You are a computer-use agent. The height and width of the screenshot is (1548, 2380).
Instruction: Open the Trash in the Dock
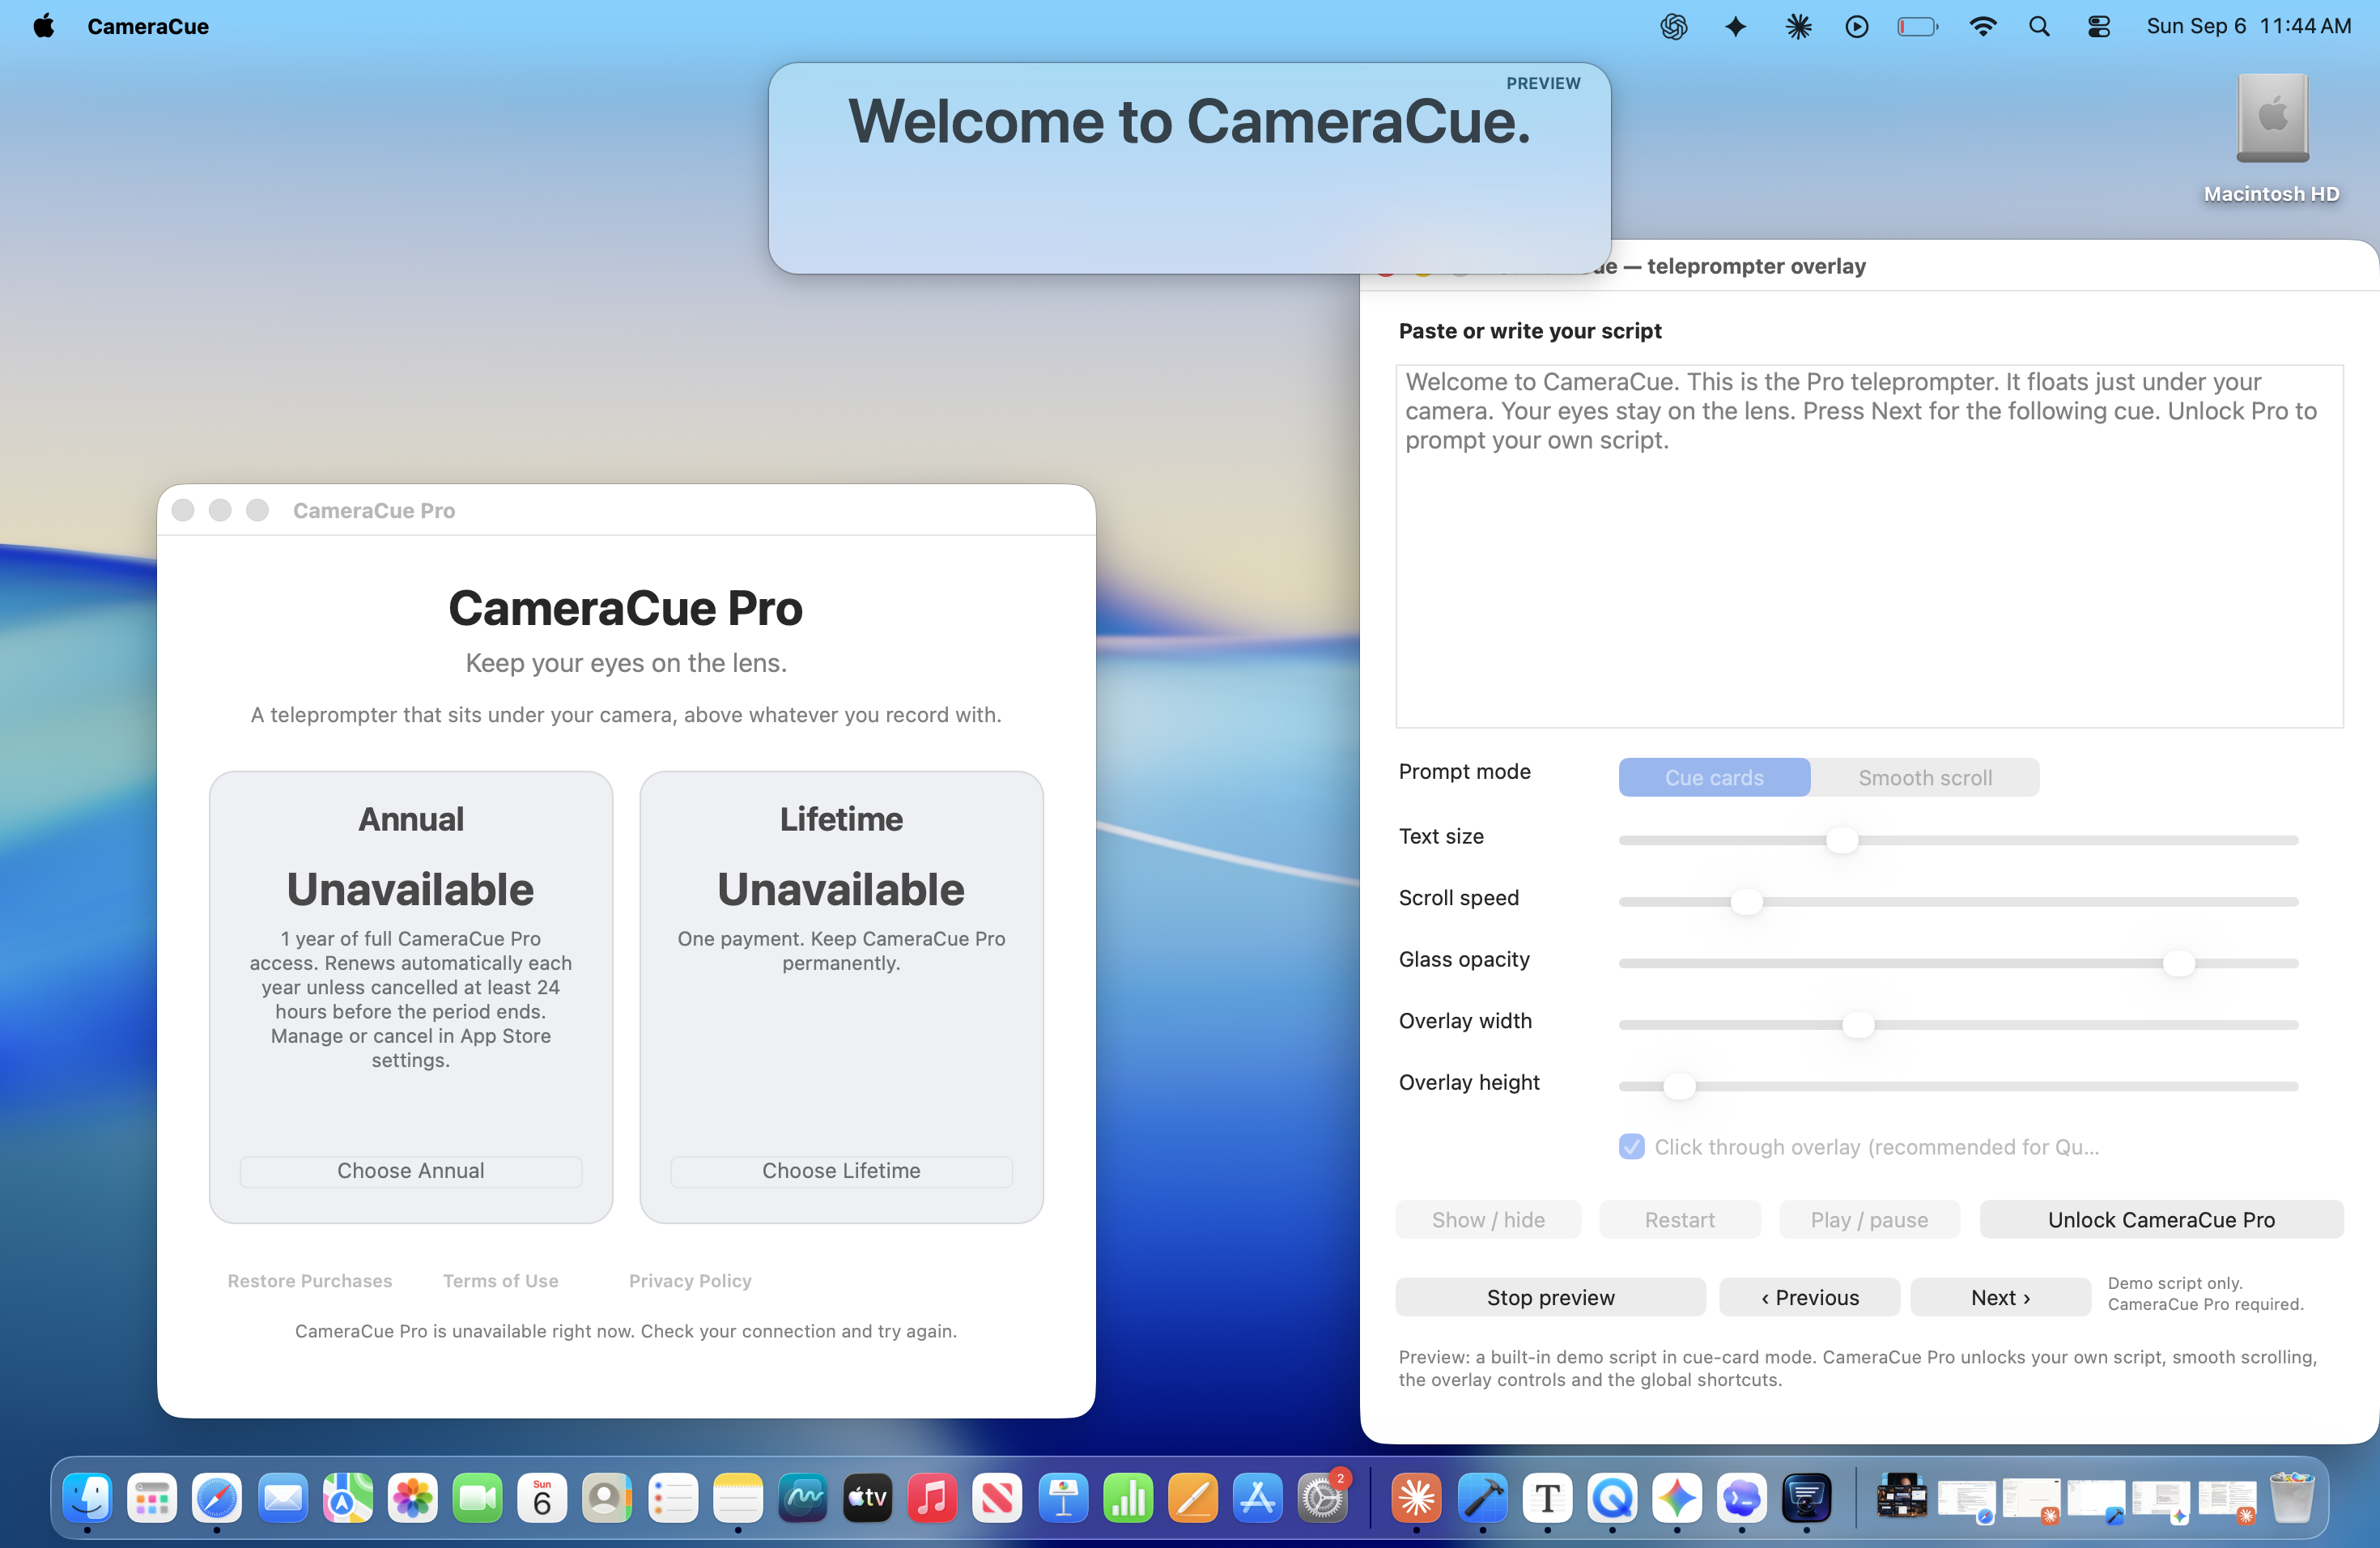point(2291,1498)
